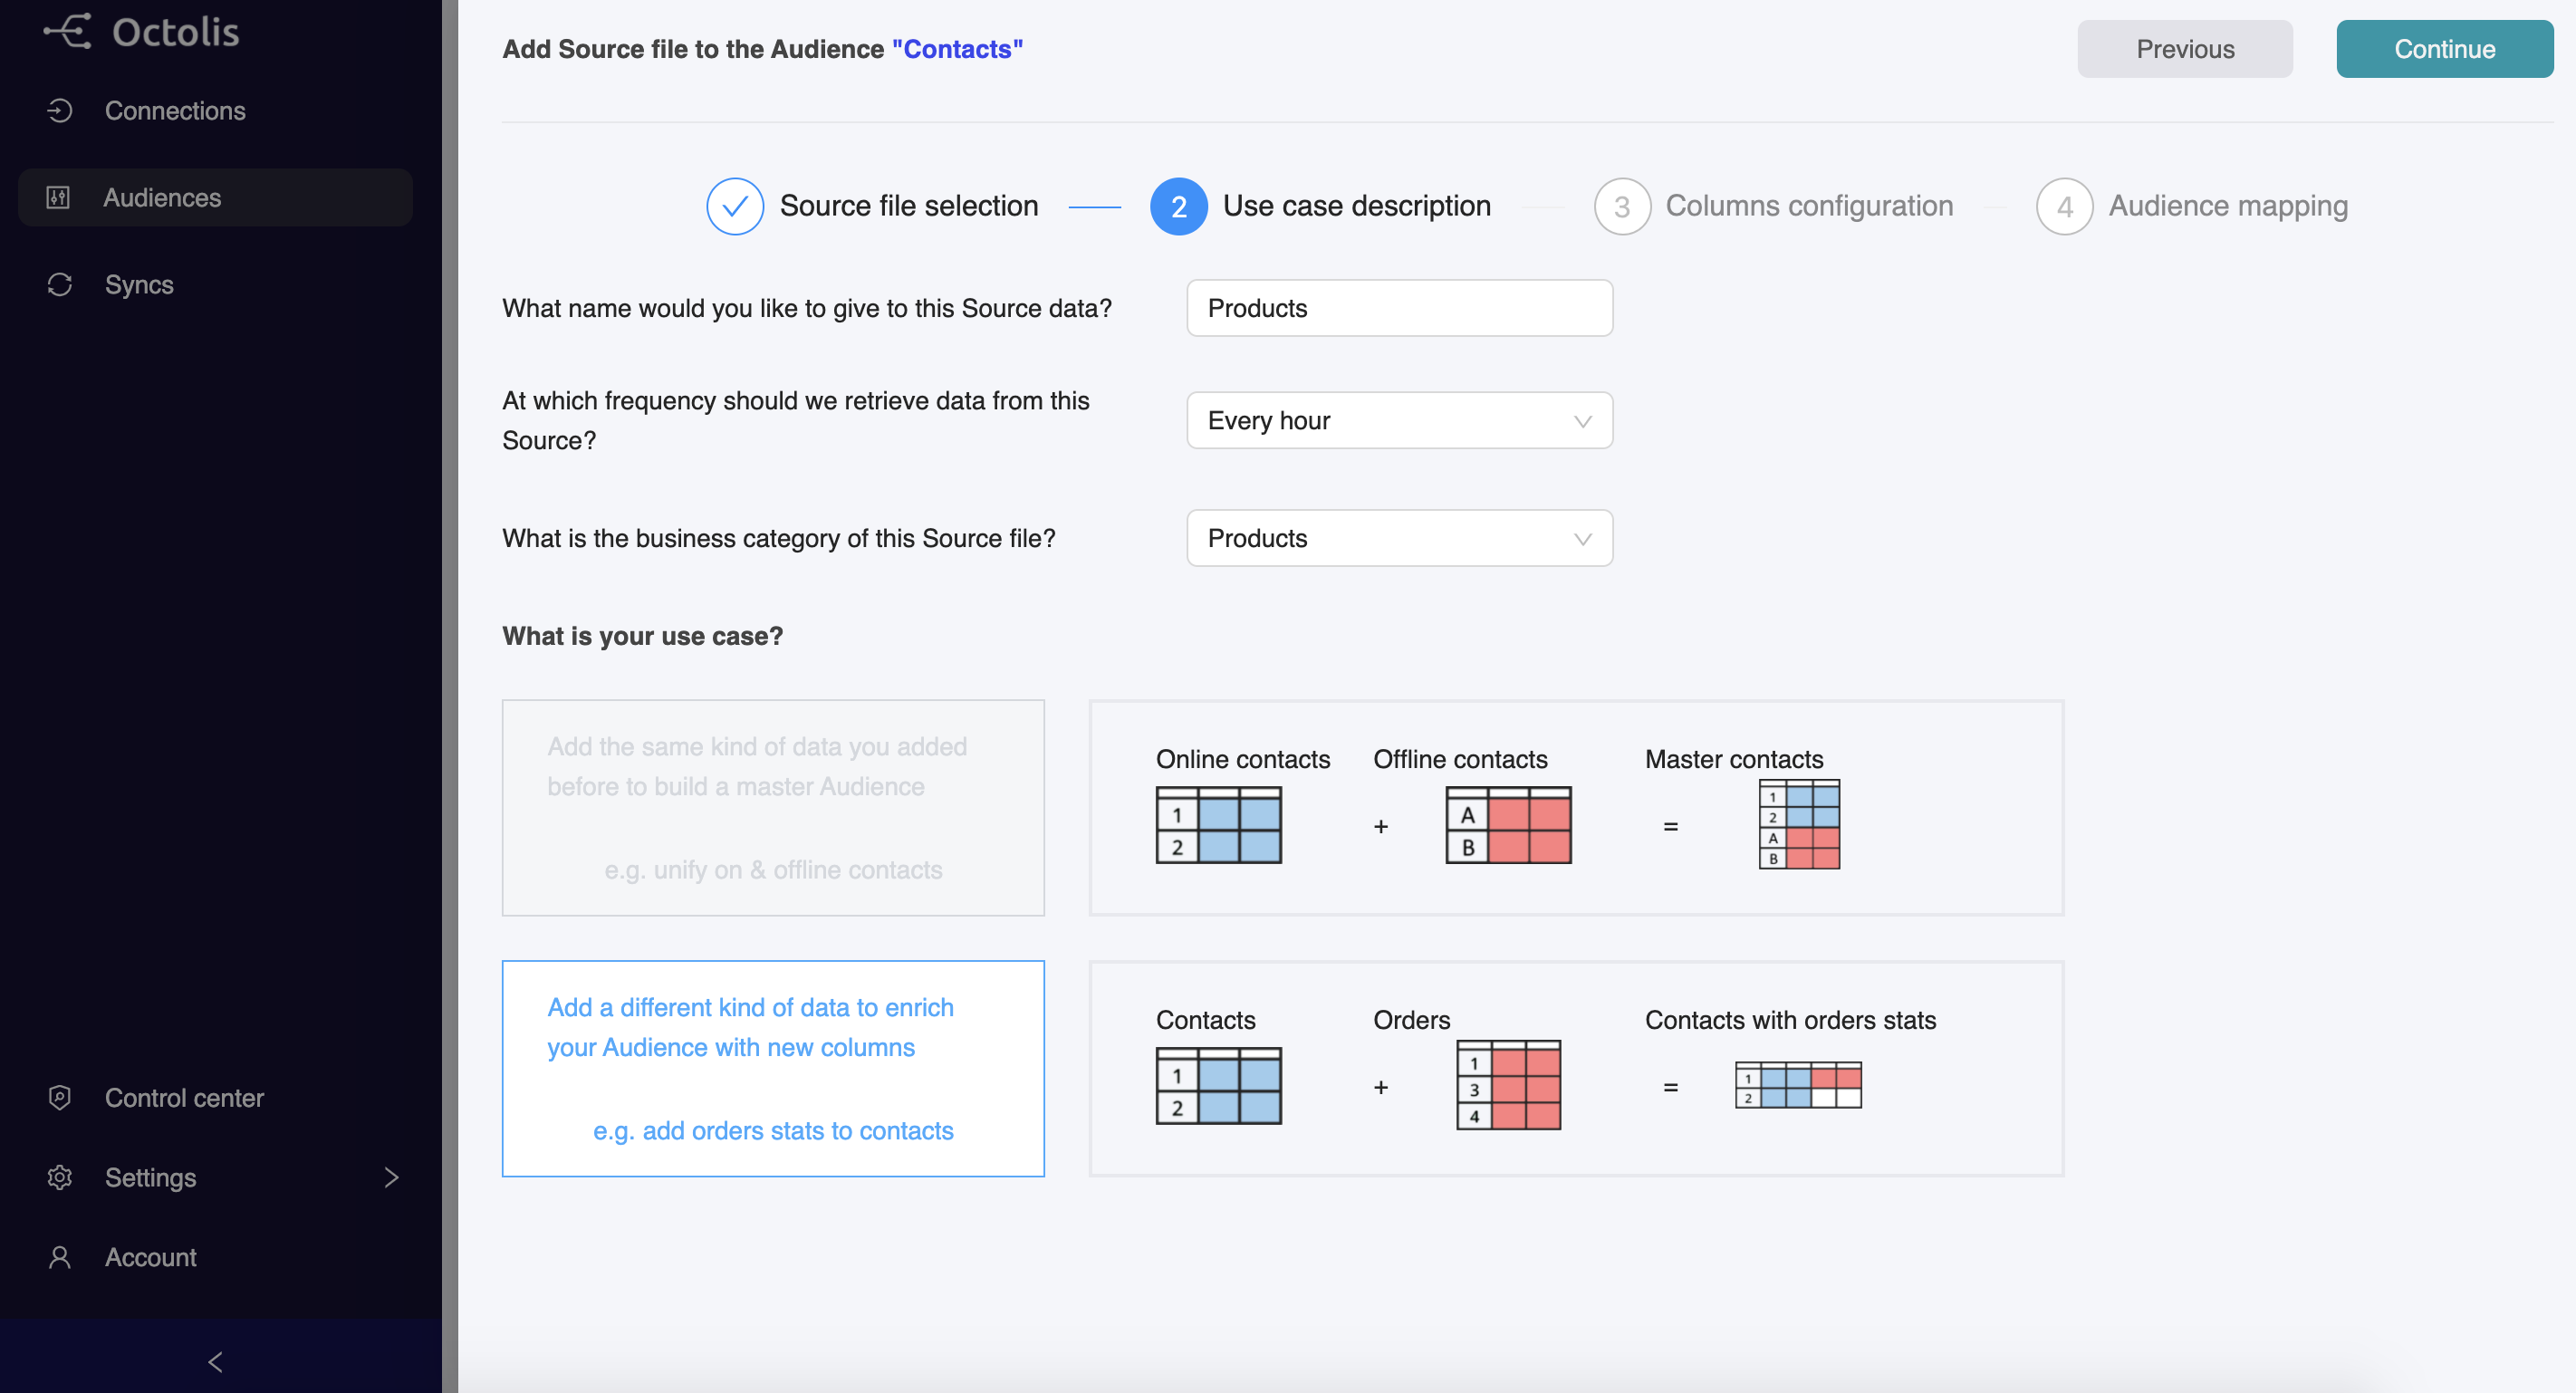Click the Source data name input field
2576x1393 pixels.
tap(1399, 309)
